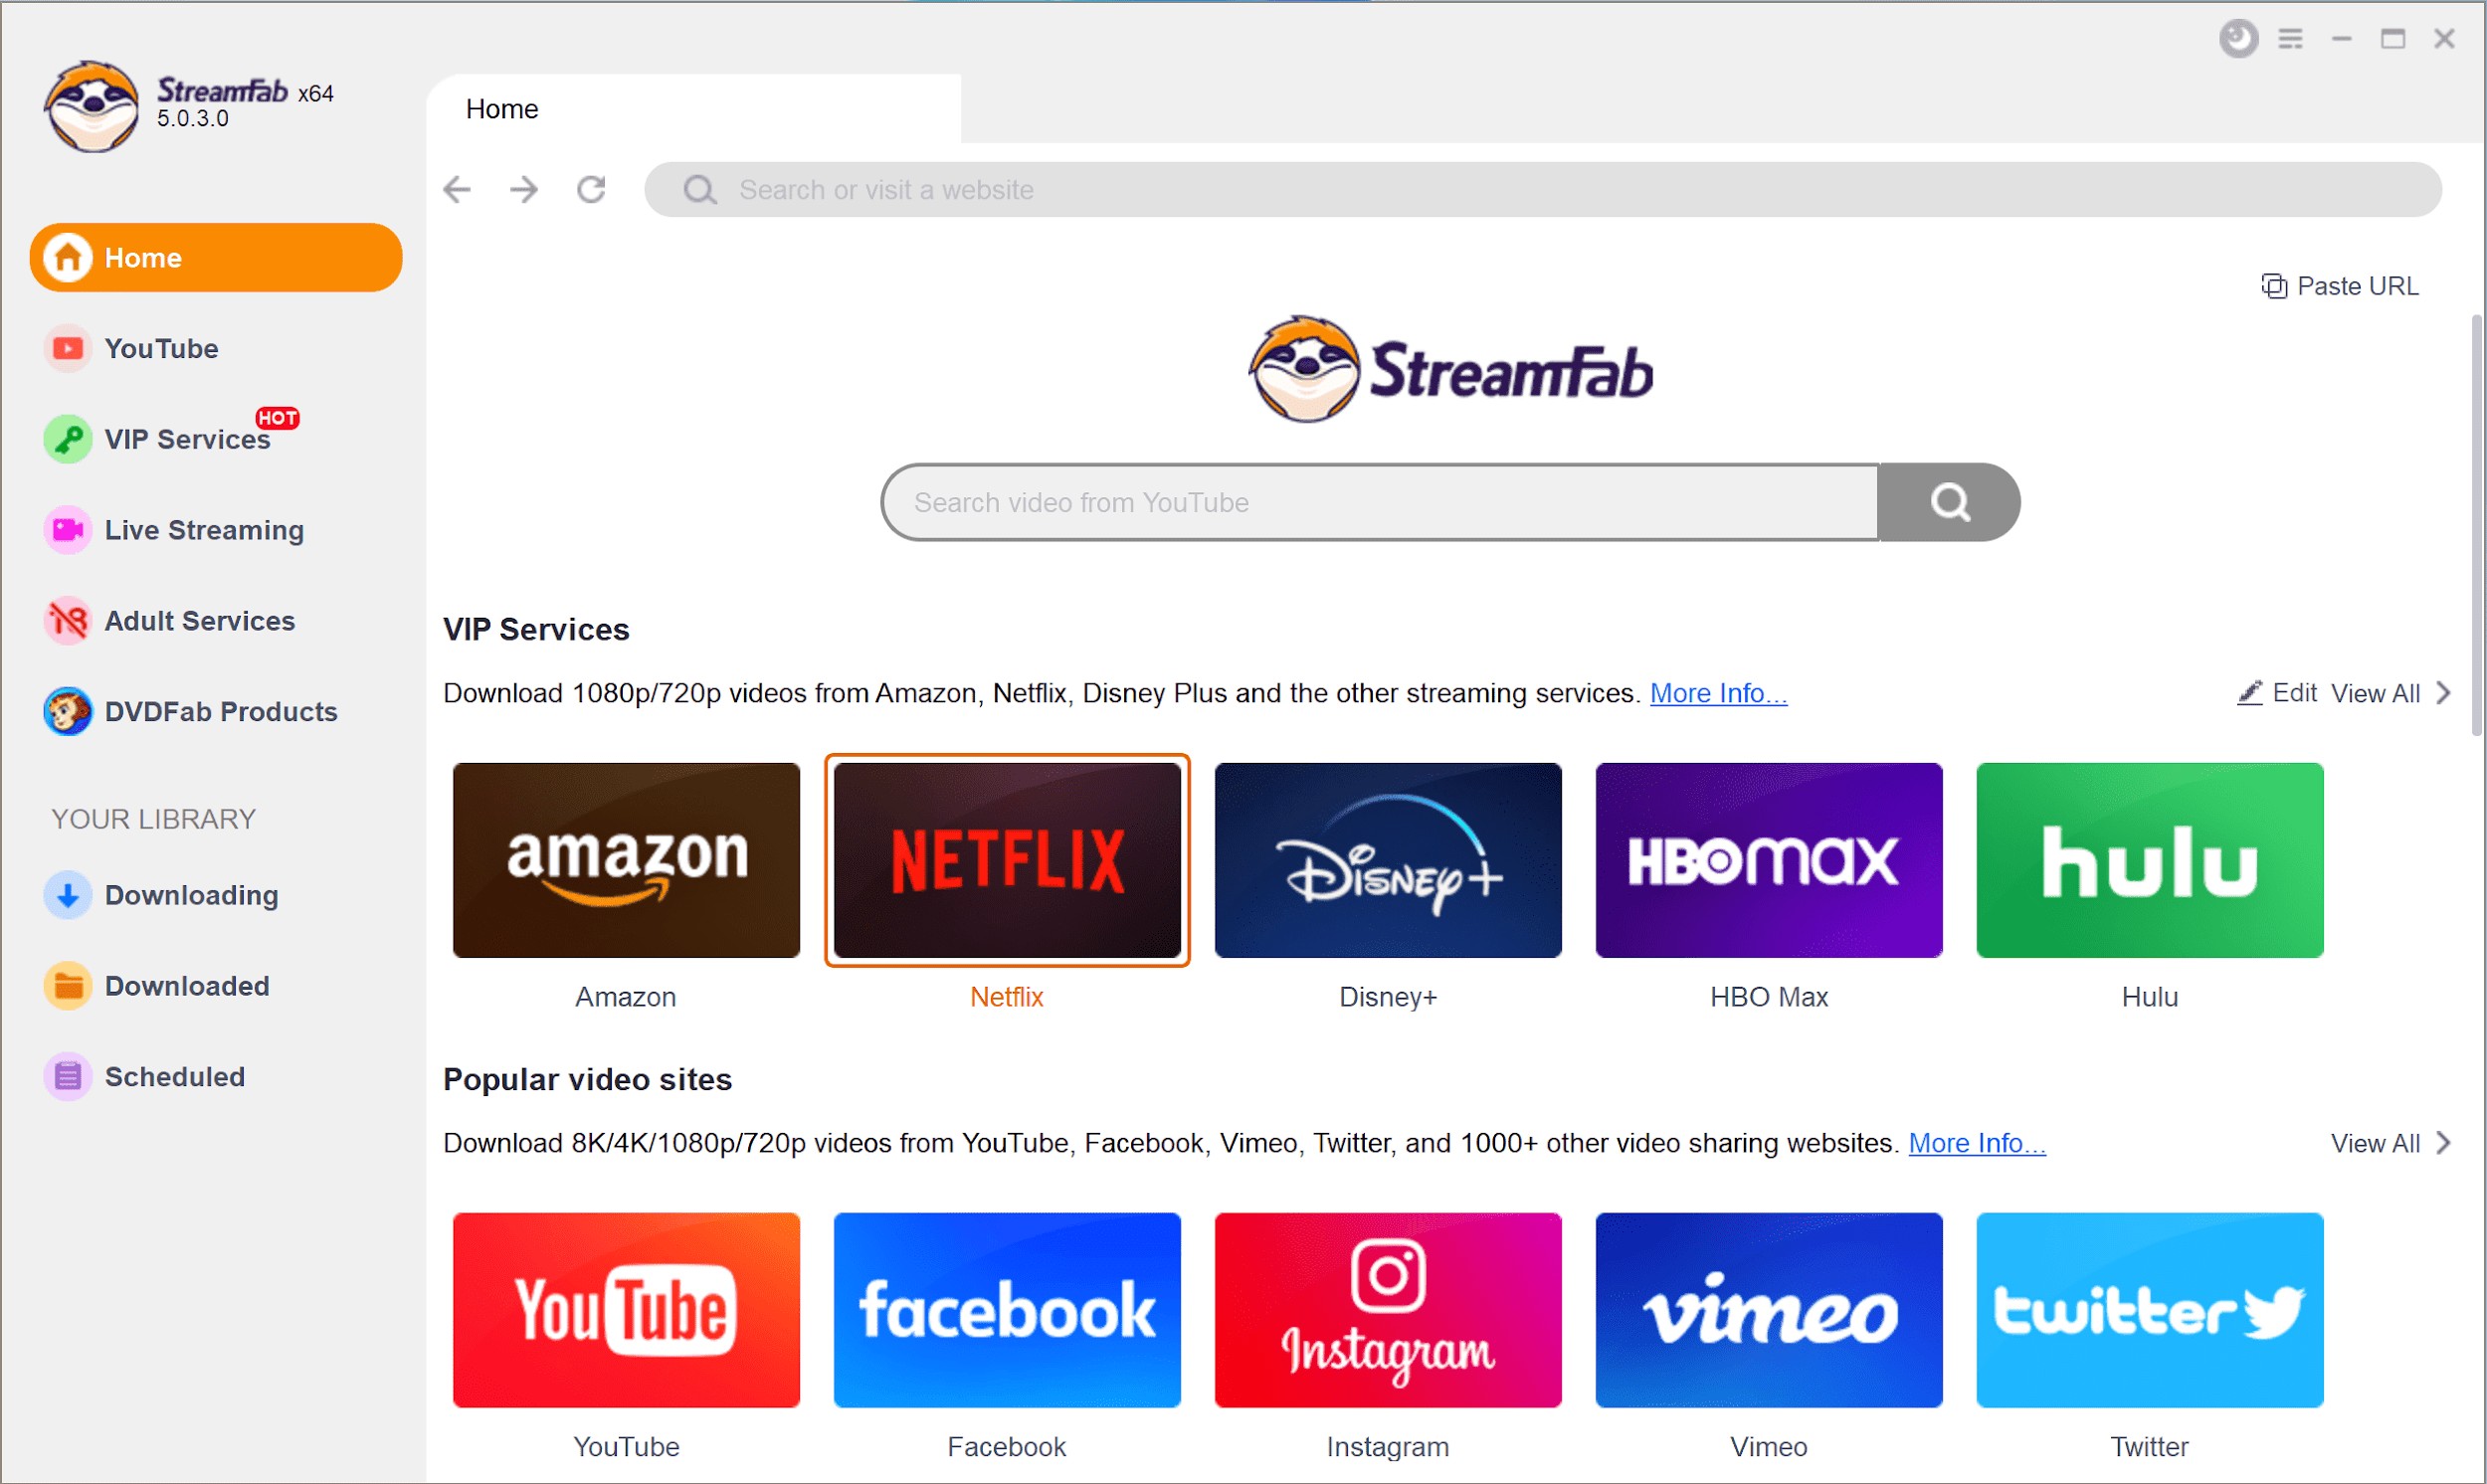Click the HBO Max service icon
The width and height of the screenshot is (2487, 1484).
tap(1767, 860)
